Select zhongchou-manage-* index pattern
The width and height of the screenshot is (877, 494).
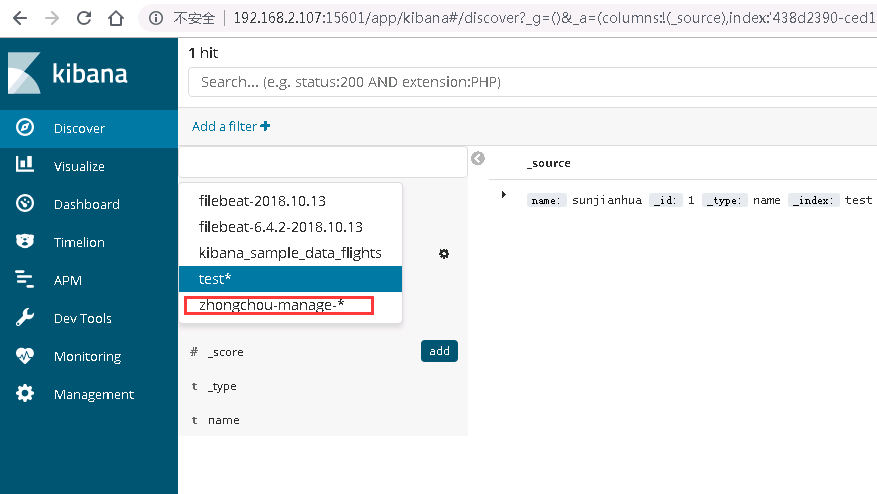coord(290,305)
